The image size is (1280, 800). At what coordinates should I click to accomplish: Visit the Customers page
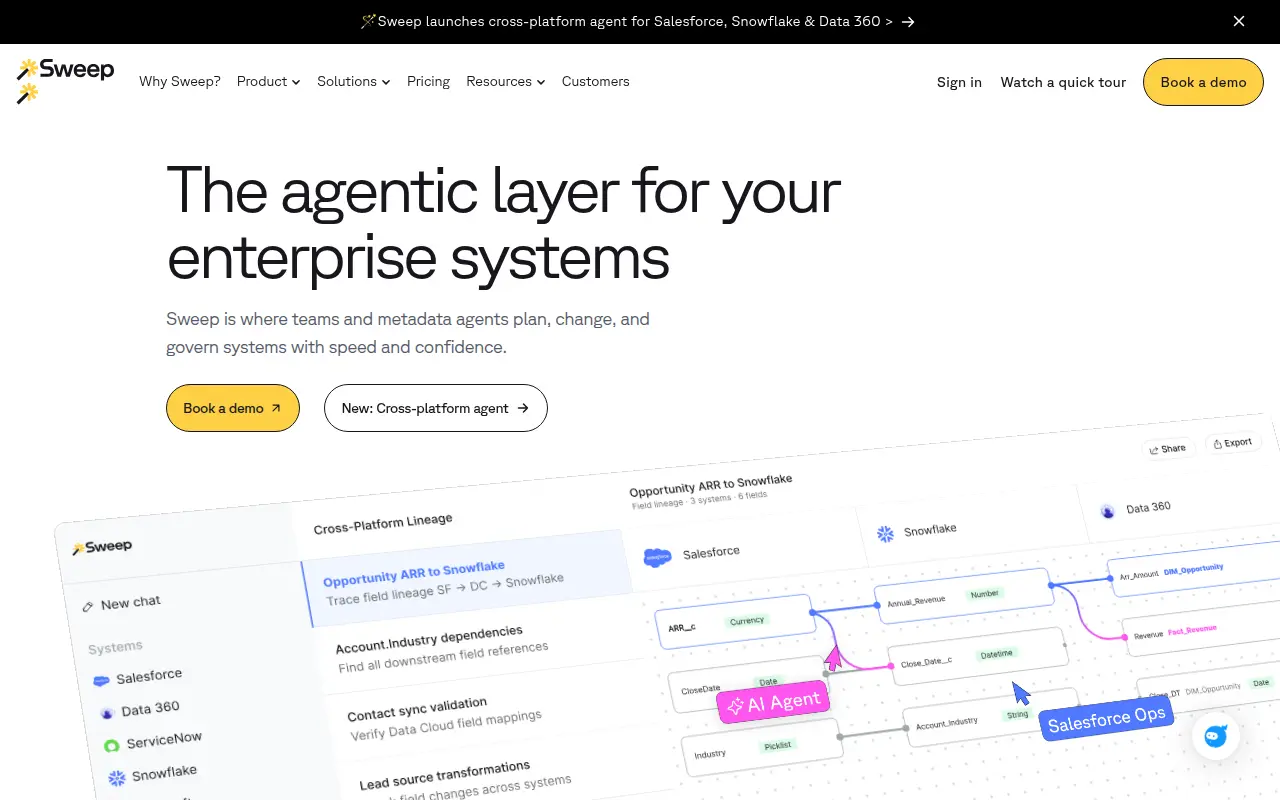tap(596, 81)
